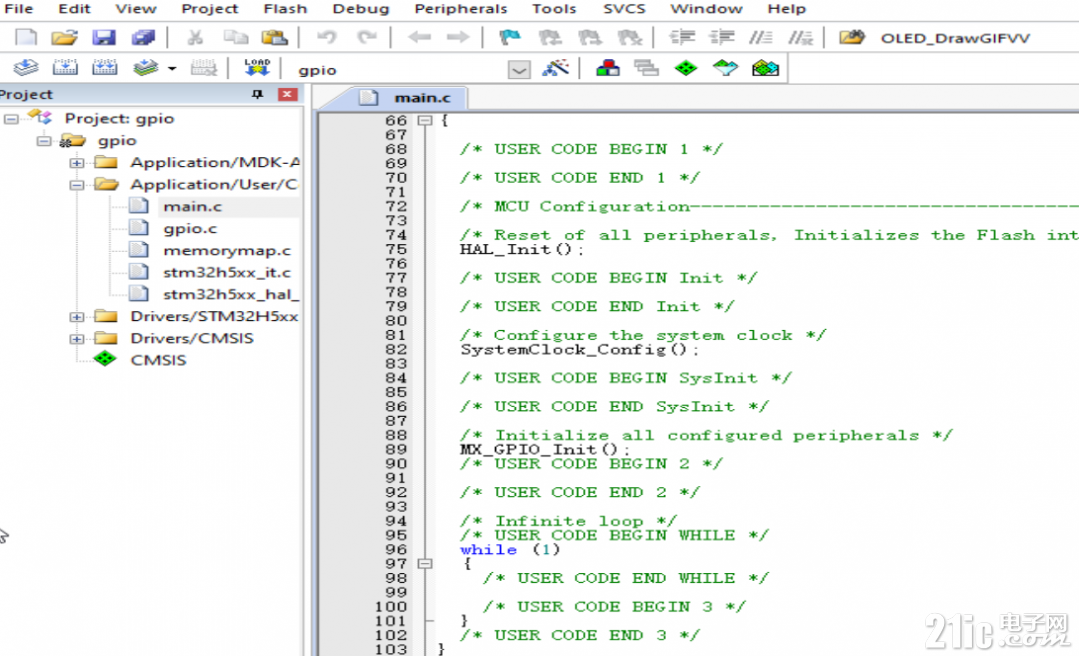
Task: Open the Find in Files icon
Action: [x=852, y=37]
